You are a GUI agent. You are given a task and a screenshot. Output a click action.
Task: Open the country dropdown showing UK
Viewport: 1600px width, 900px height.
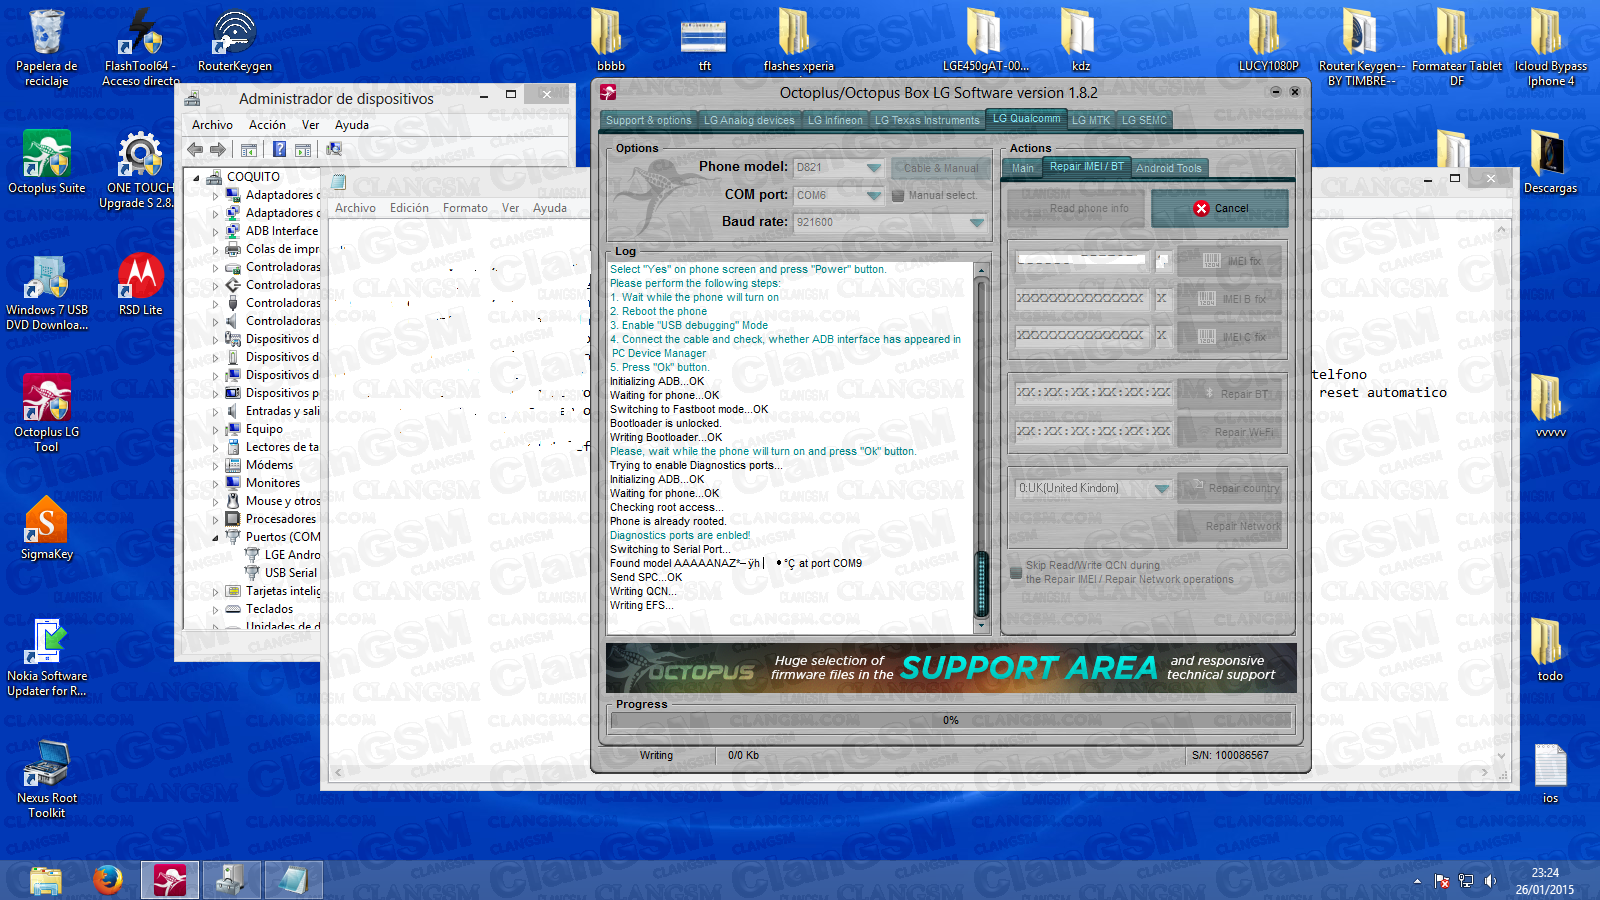coord(1162,489)
